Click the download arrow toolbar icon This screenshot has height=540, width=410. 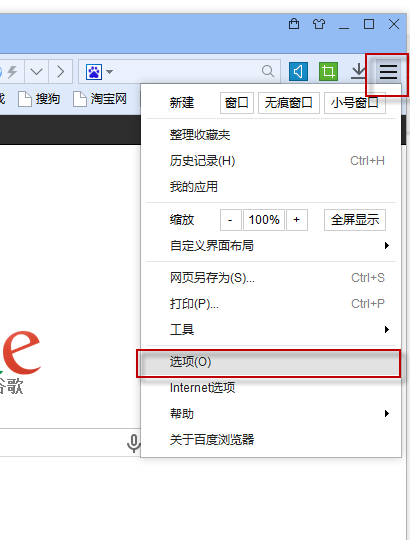(359, 71)
